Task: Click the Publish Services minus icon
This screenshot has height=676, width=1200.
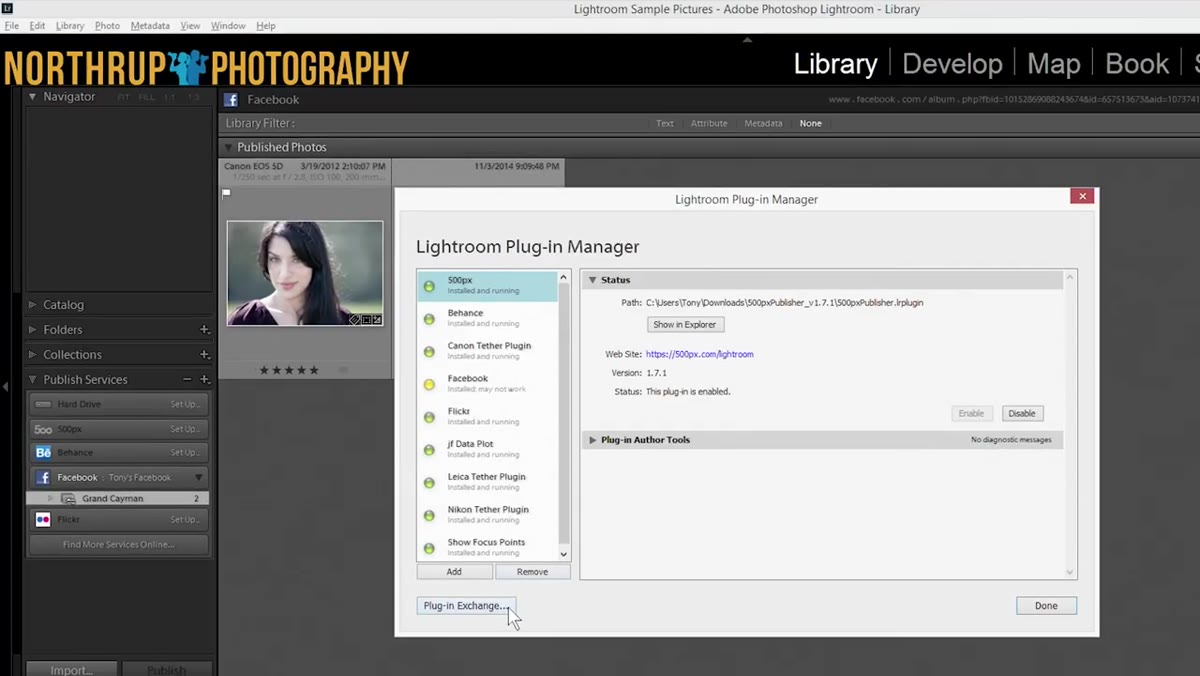Action: pyautogui.click(x=187, y=379)
